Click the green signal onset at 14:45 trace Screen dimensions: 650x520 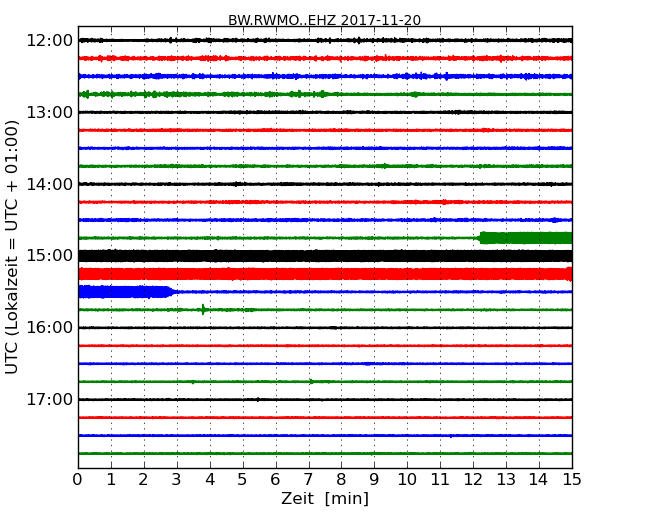pos(526,238)
